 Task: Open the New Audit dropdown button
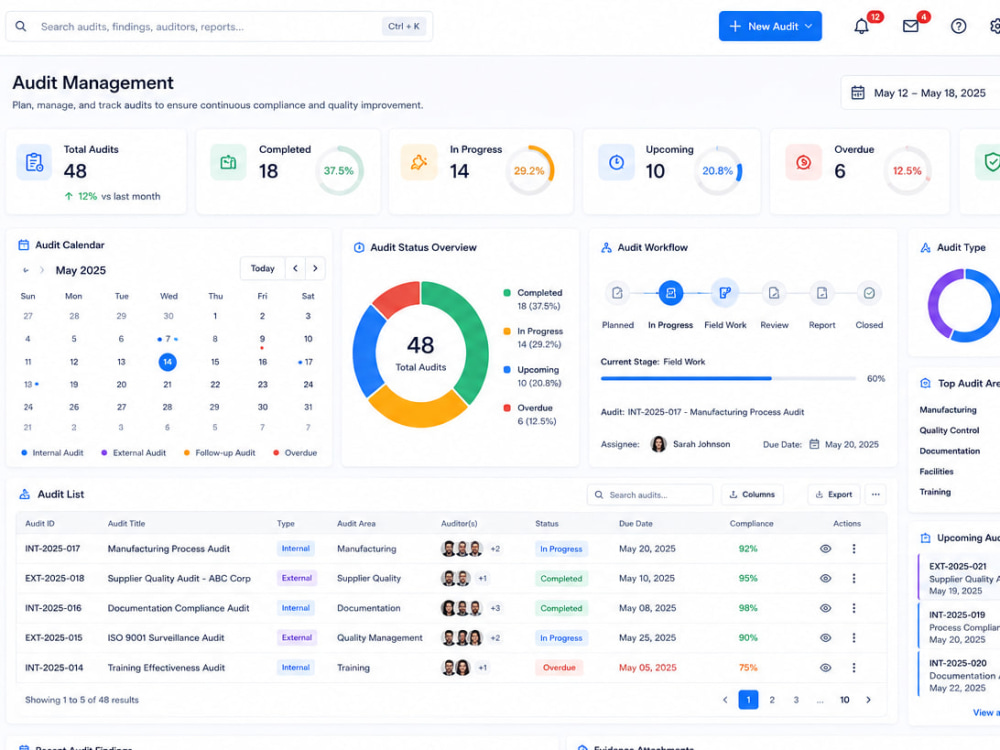pyautogui.click(x=770, y=26)
